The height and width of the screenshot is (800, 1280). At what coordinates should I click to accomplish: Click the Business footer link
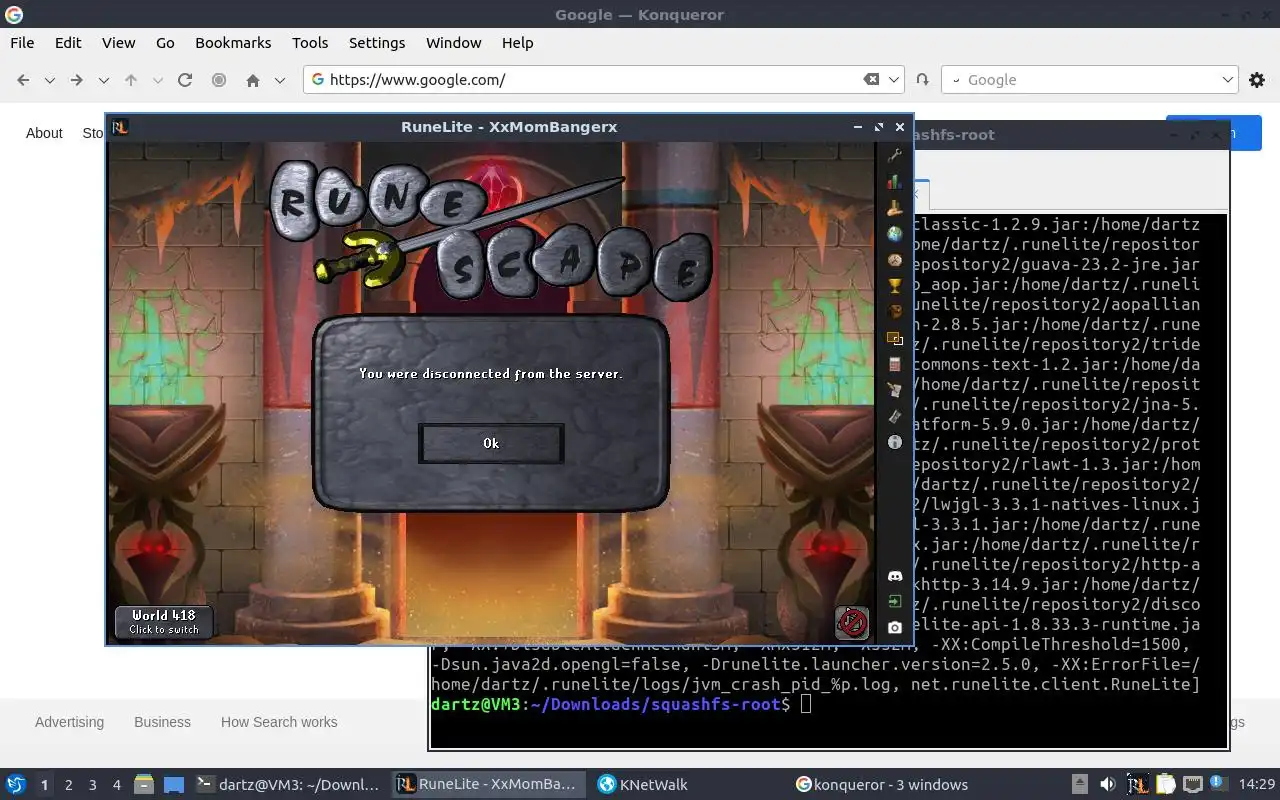(162, 722)
